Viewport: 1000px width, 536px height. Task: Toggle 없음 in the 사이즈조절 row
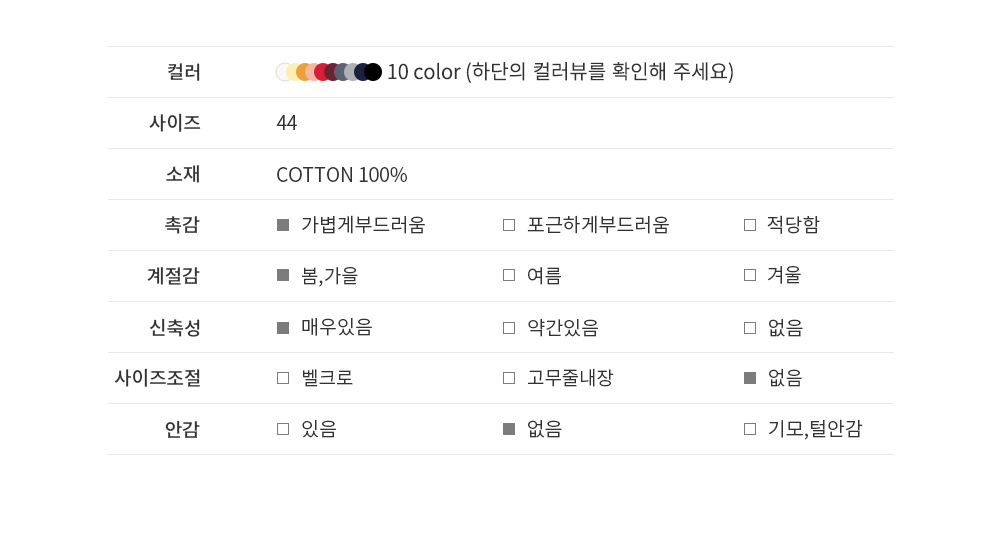(750, 378)
